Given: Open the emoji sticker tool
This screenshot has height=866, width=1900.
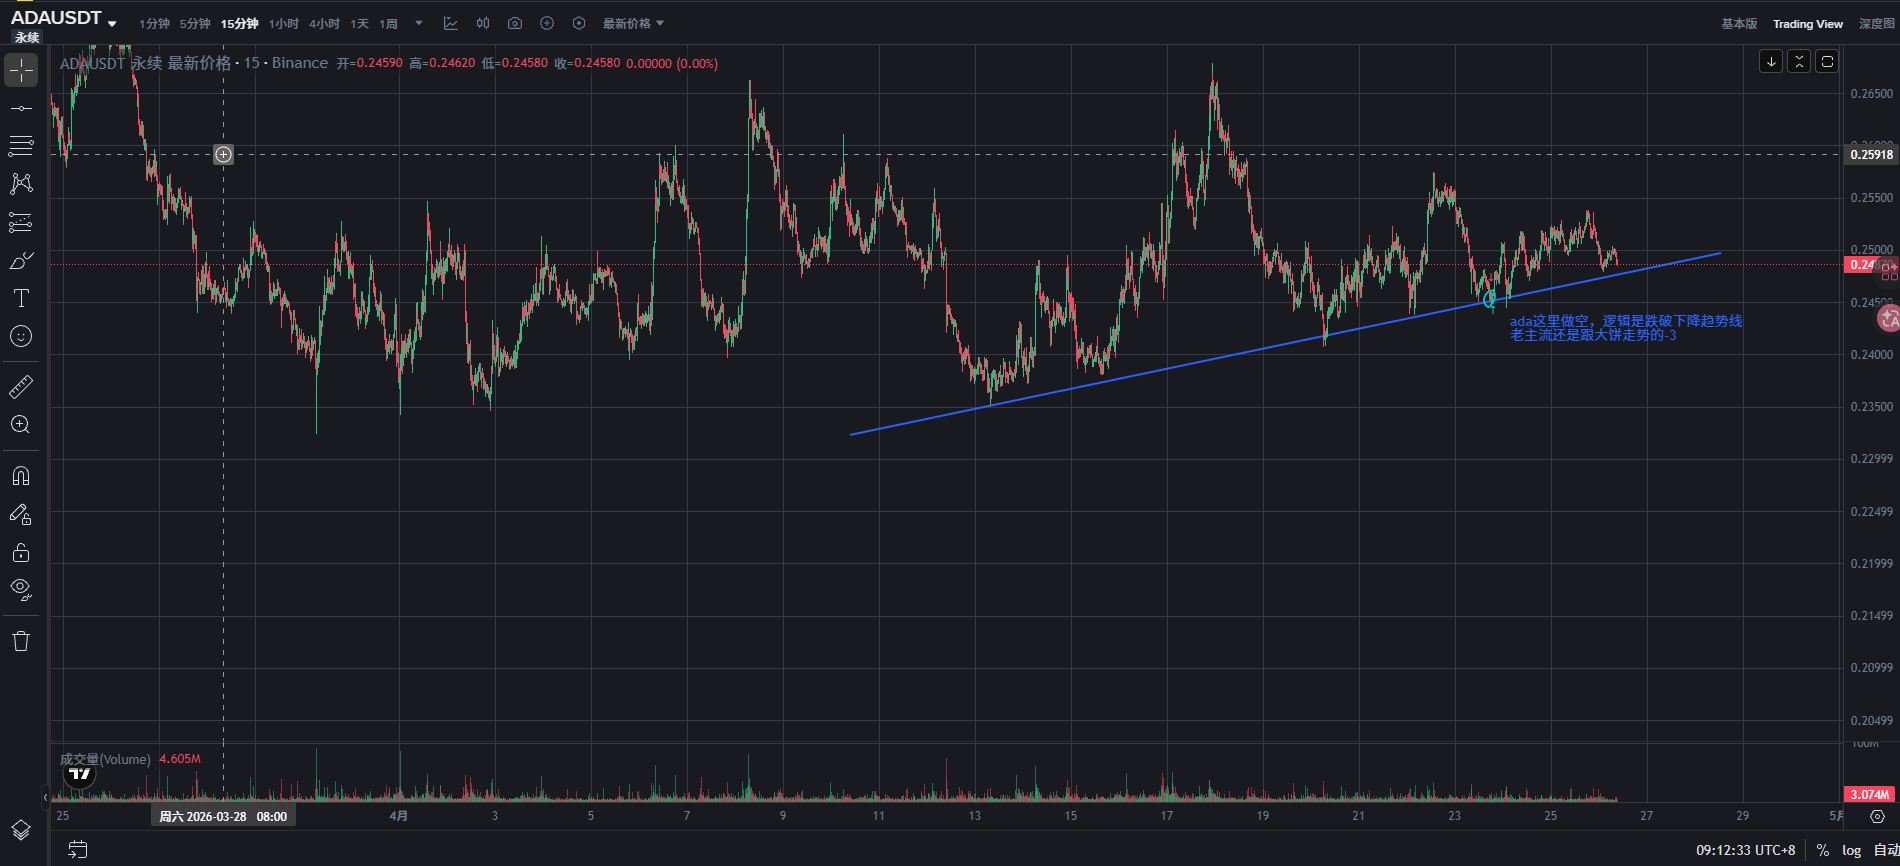Looking at the screenshot, I should (x=21, y=336).
